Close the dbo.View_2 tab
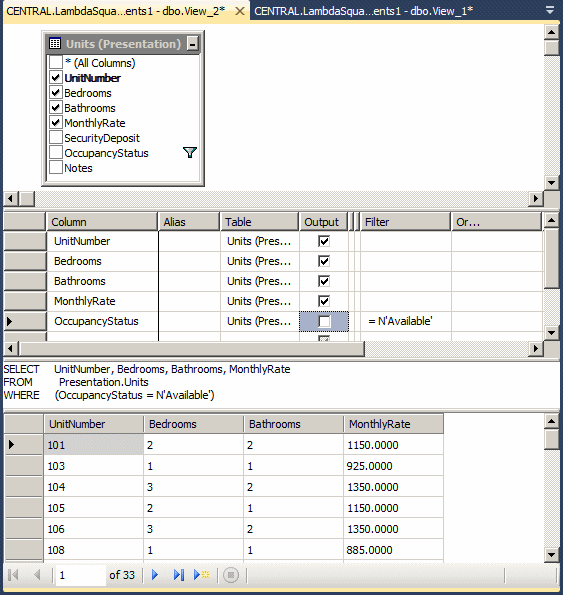 [240, 11]
